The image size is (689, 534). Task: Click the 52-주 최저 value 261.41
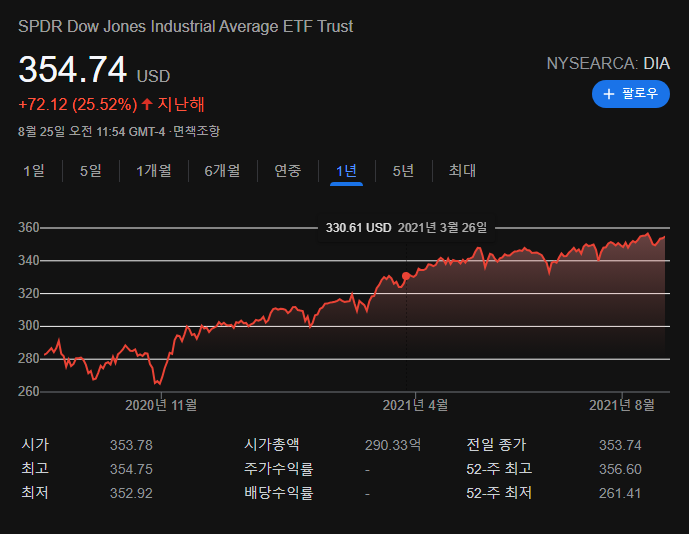tap(620, 493)
